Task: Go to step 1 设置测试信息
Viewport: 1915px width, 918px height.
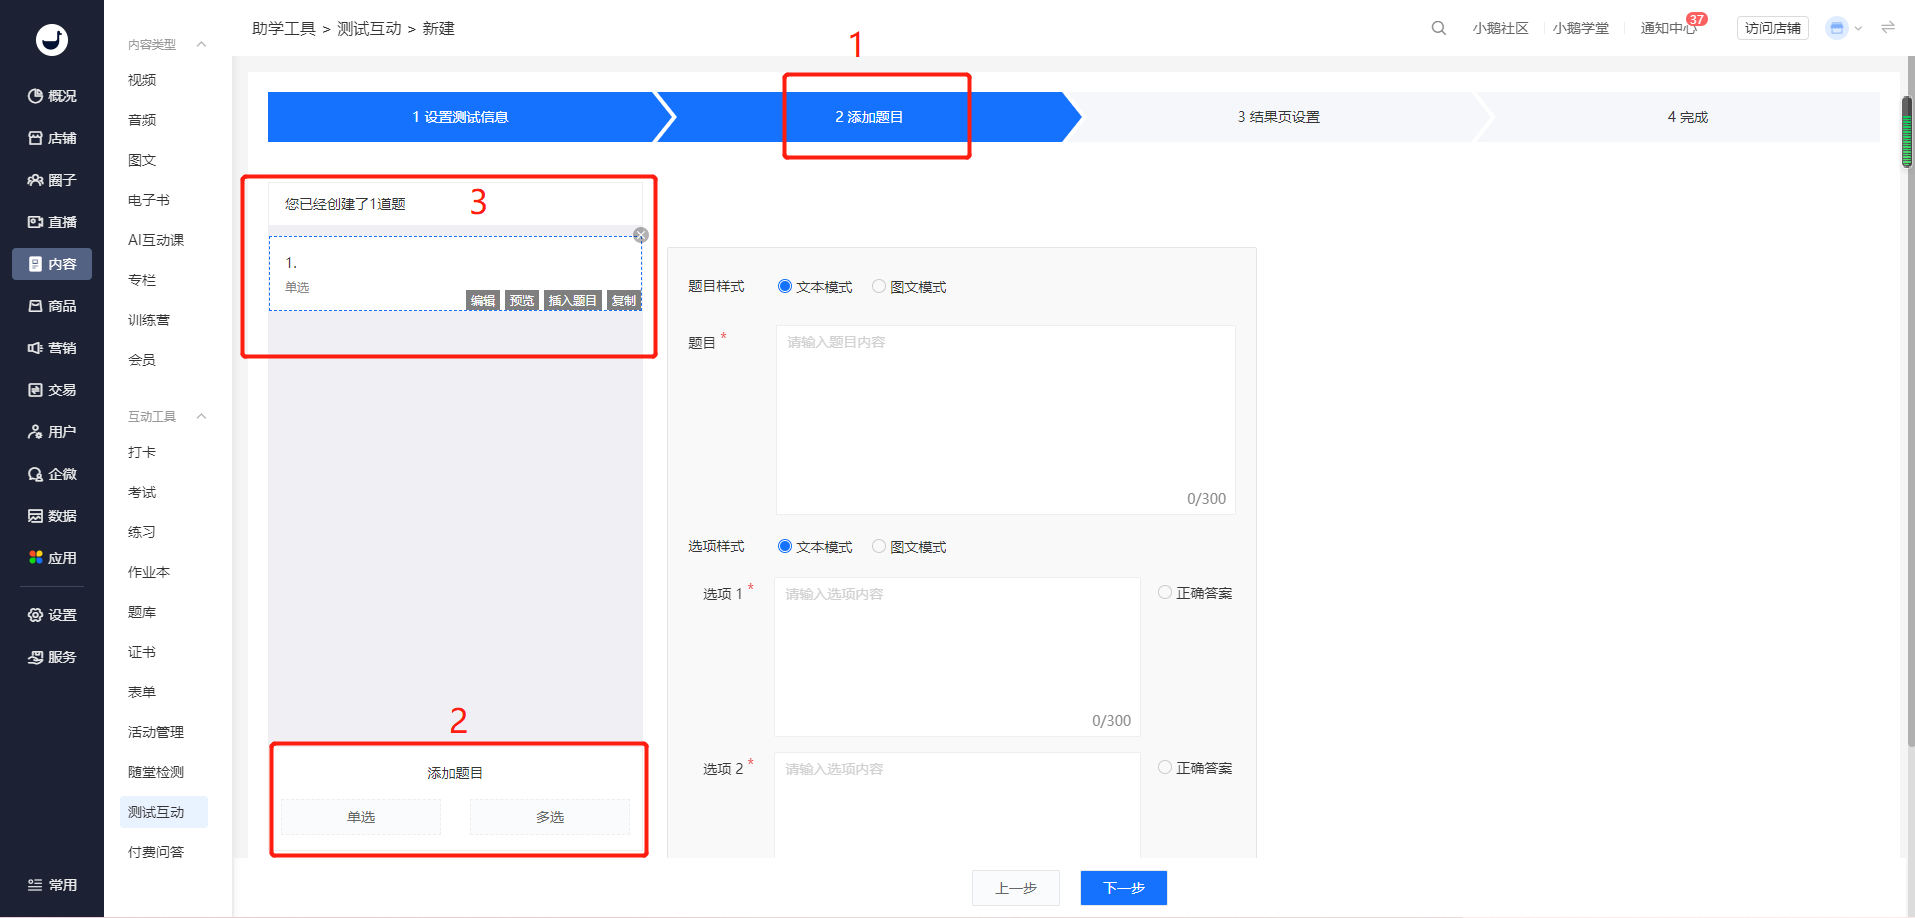Action: 460,117
